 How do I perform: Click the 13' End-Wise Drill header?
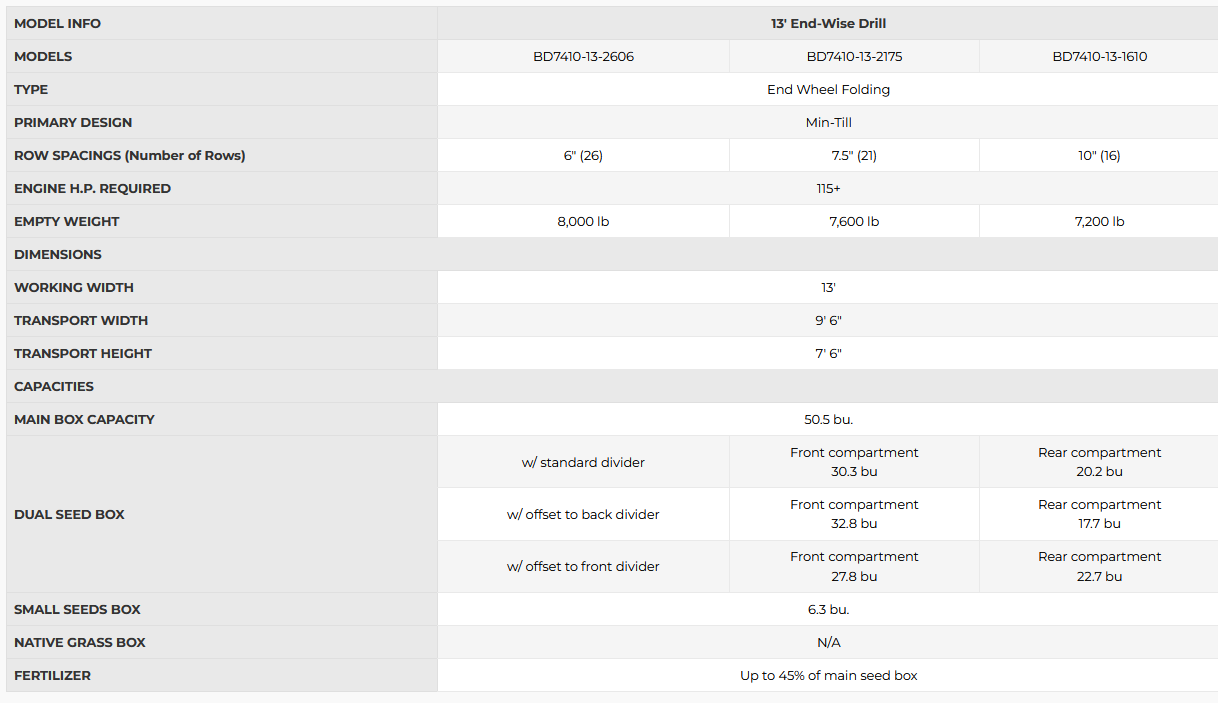[828, 24]
